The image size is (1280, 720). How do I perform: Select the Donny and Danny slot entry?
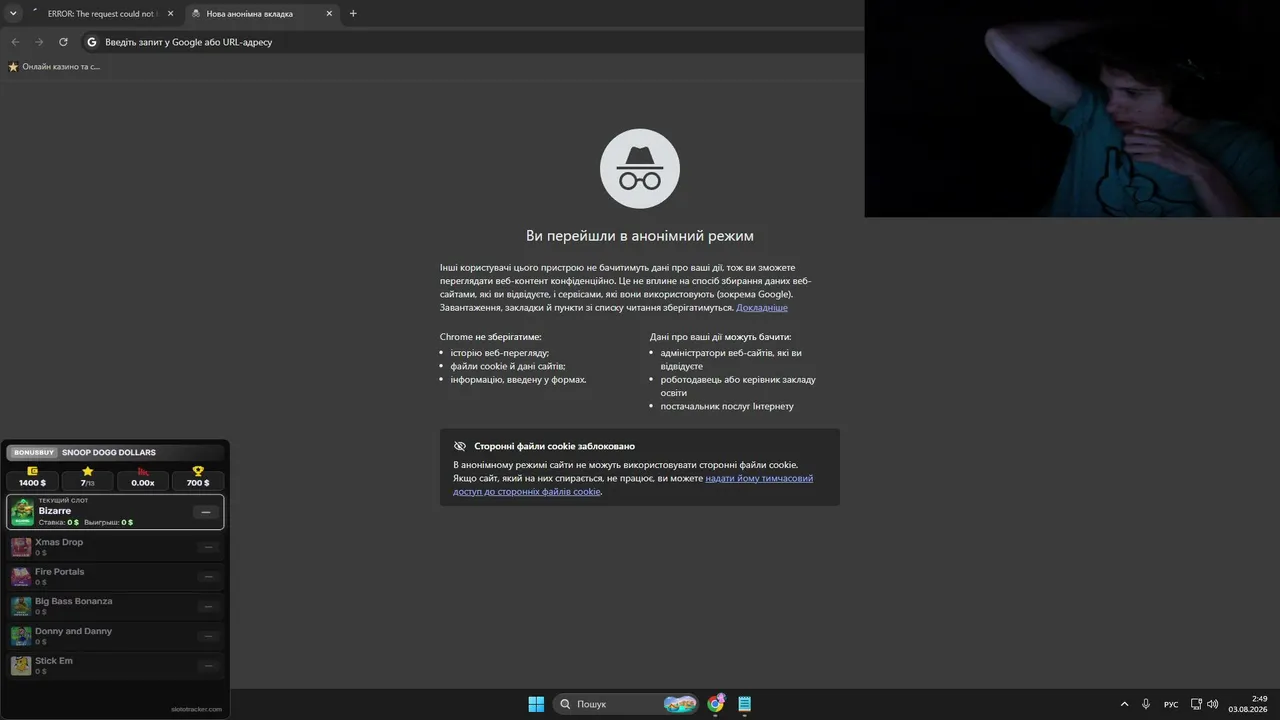pyautogui.click(x=115, y=636)
